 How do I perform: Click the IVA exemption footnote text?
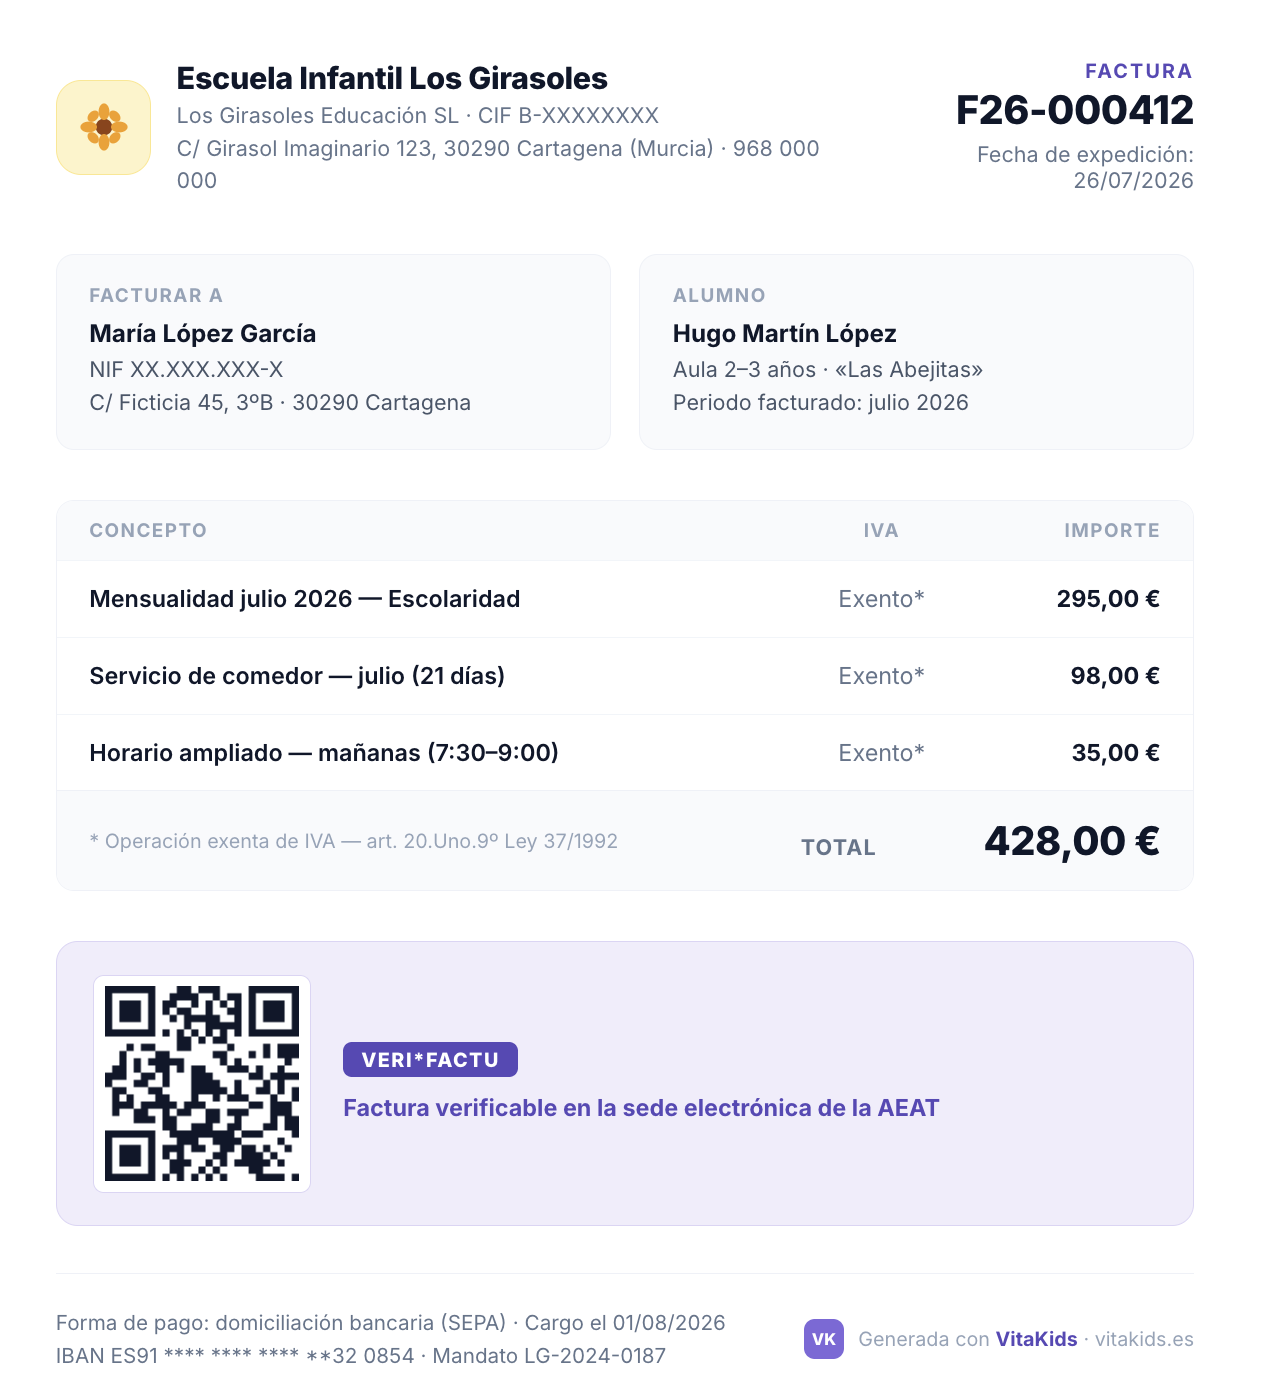coord(354,841)
